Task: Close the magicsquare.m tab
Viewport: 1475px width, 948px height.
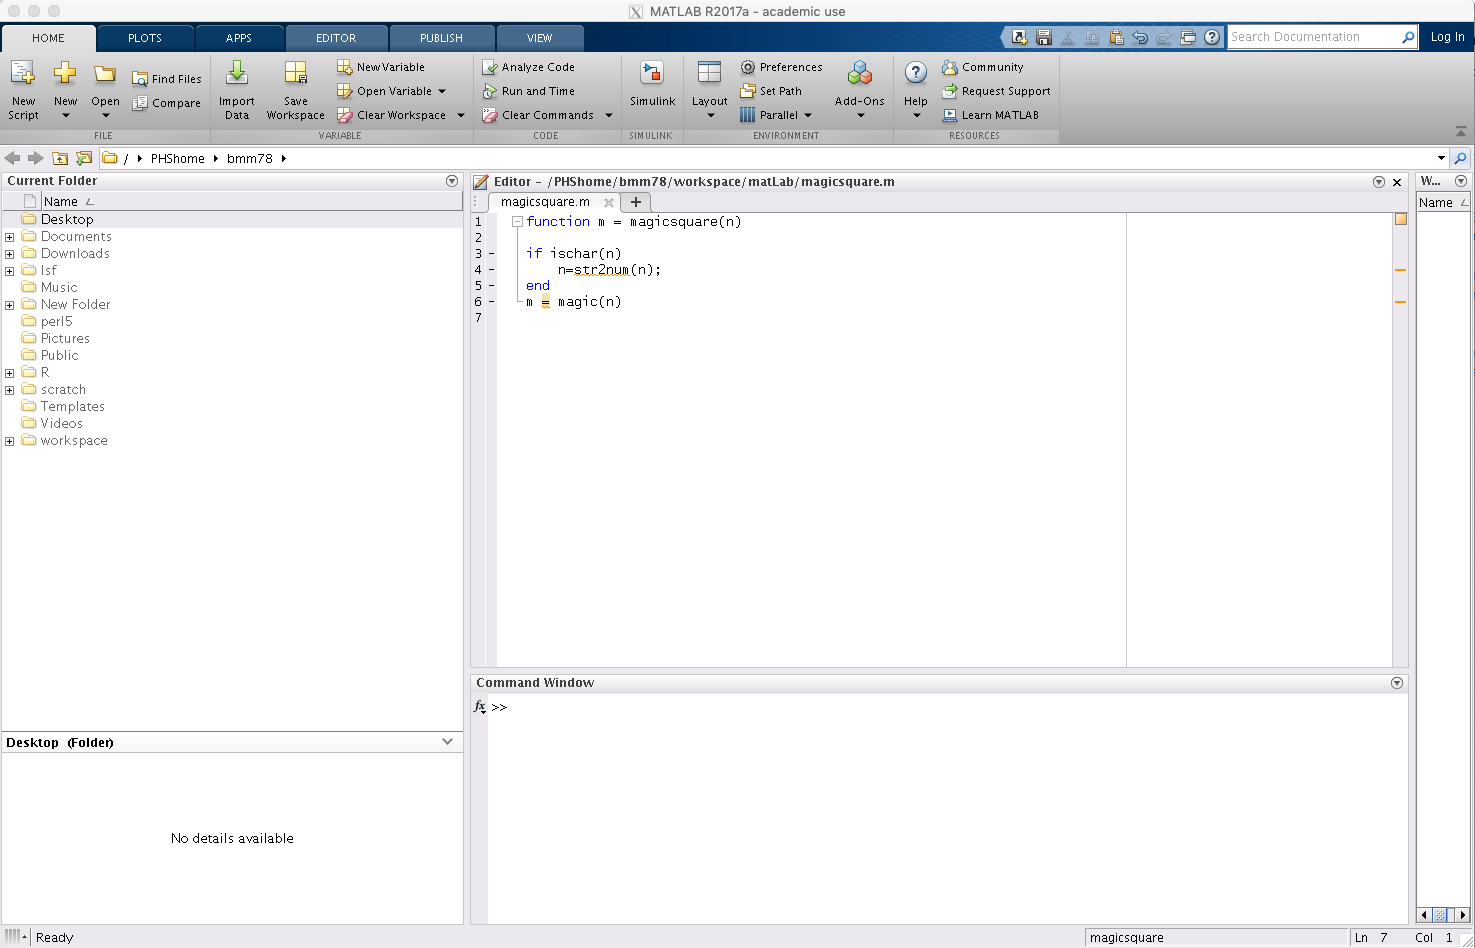Action: pyautogui.click(x=609, y=202)
